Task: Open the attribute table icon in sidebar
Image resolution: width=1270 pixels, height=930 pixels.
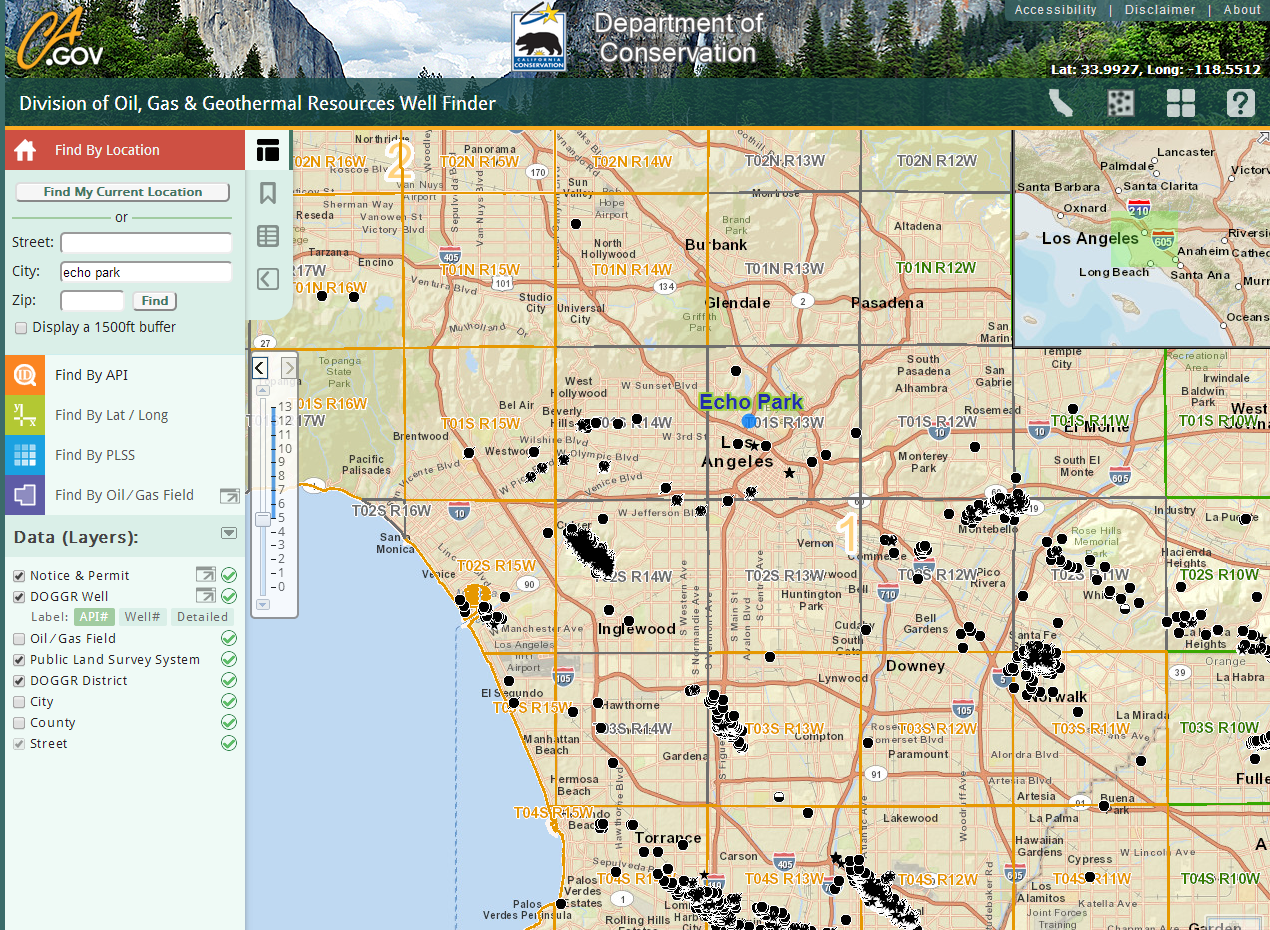Action: 268,237
